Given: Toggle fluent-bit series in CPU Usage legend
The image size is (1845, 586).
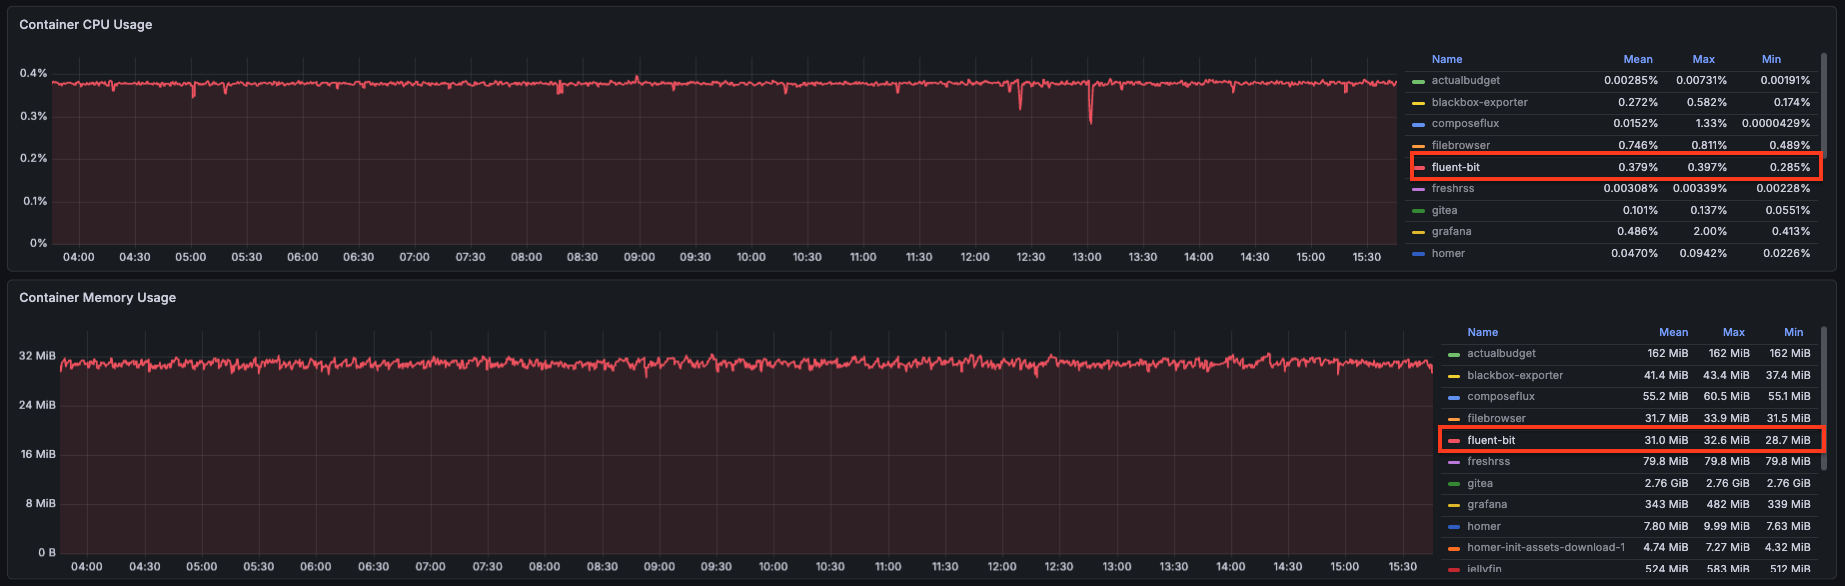Looking at the screenshot, I should coord(1455,167).
